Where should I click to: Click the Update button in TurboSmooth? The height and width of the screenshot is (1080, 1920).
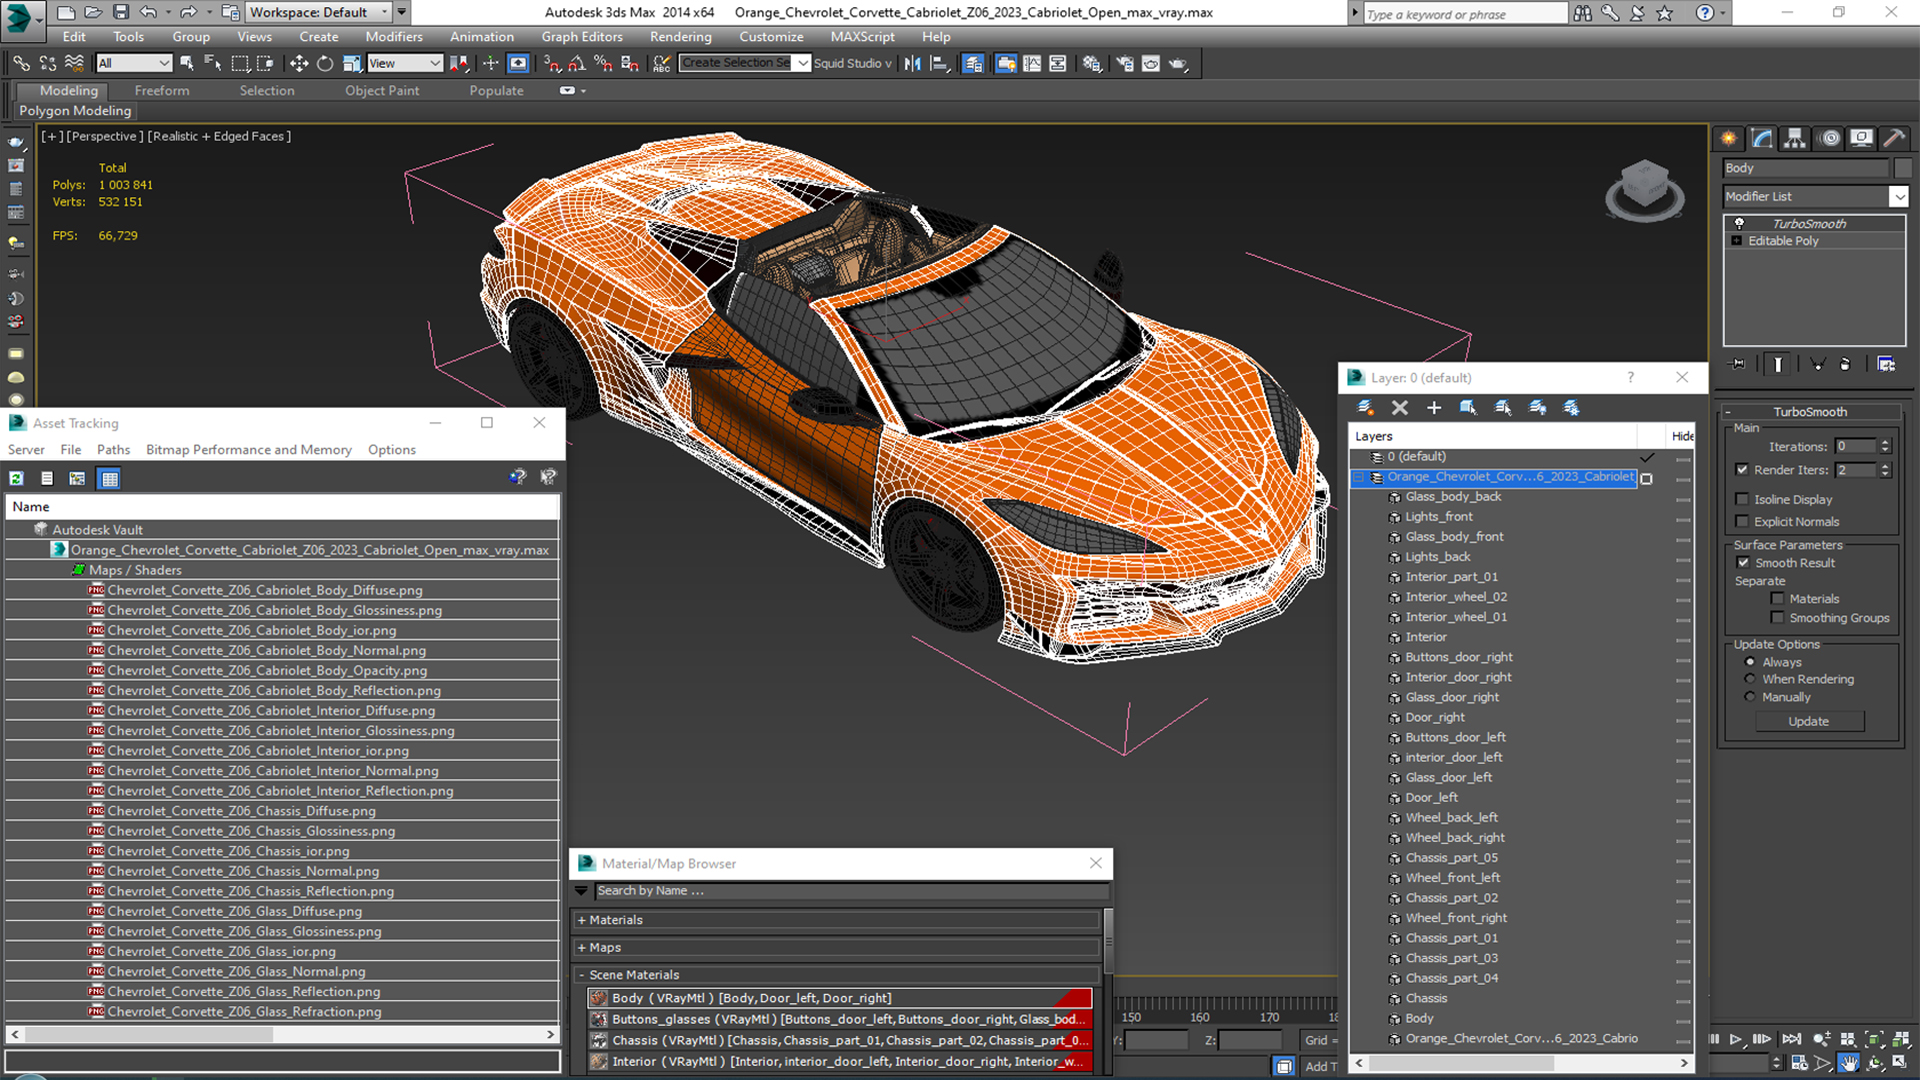1808,721
